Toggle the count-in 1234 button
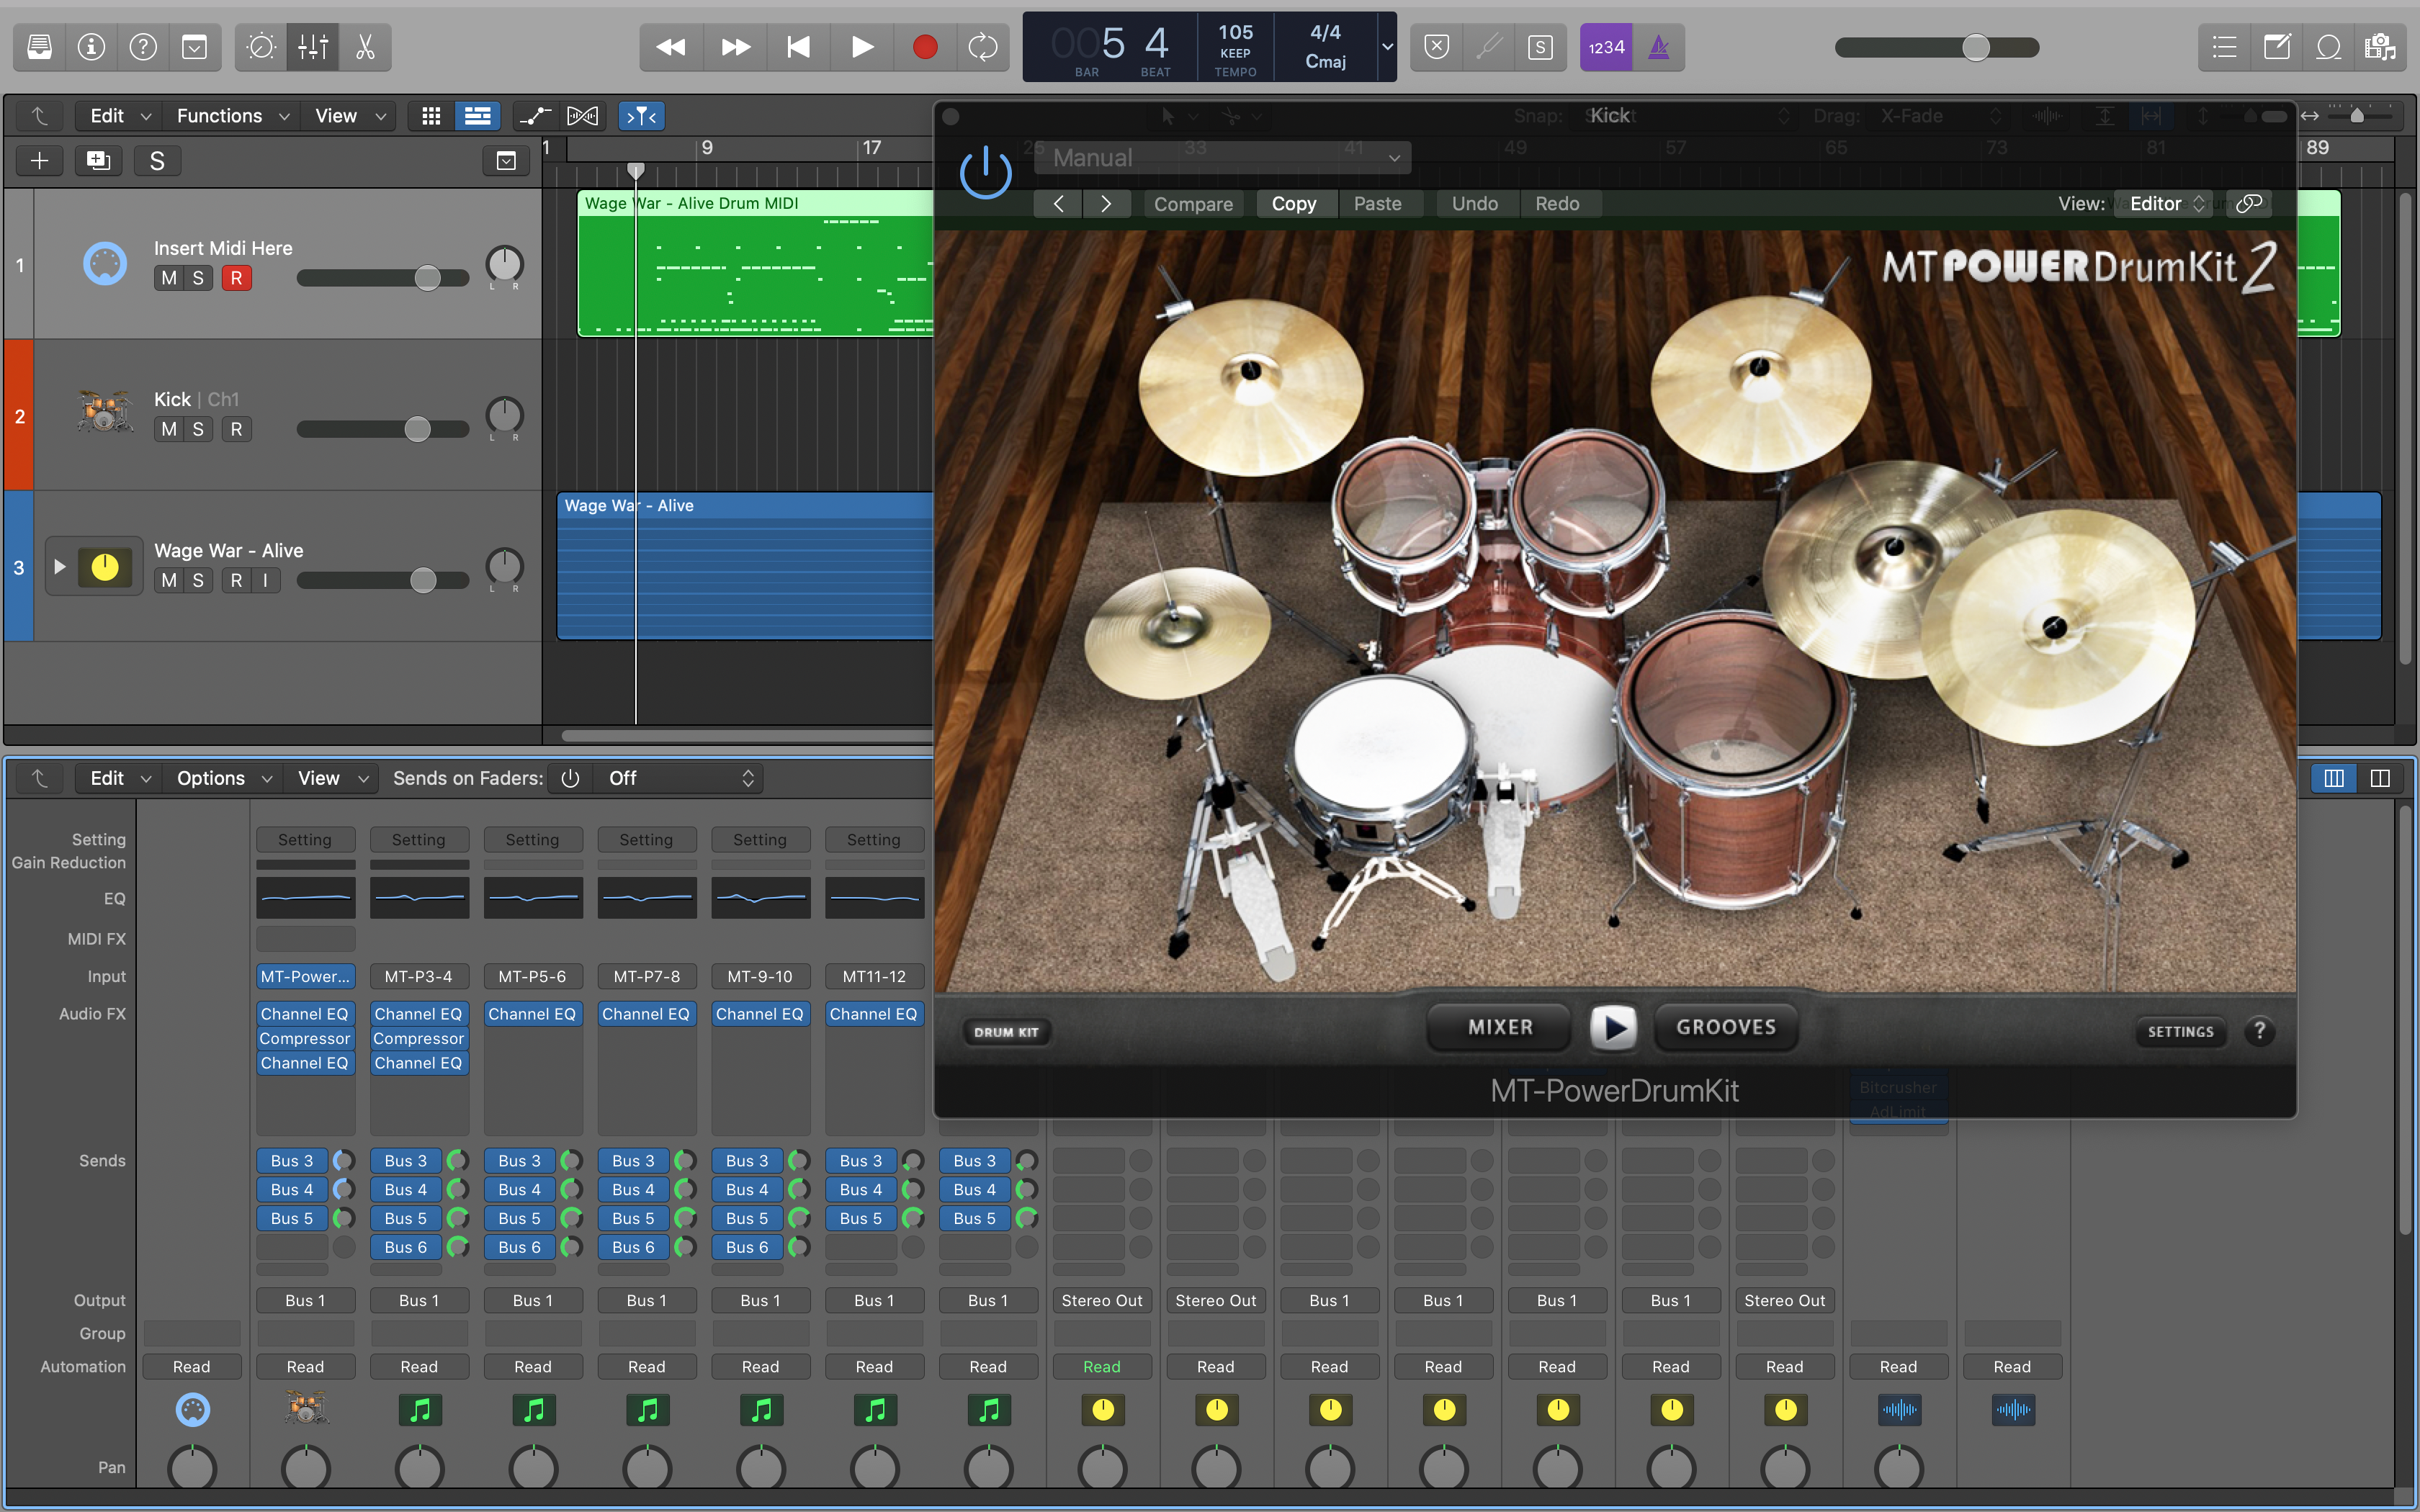This screenshot has width=2420, height=1512. pos(1606,47)
